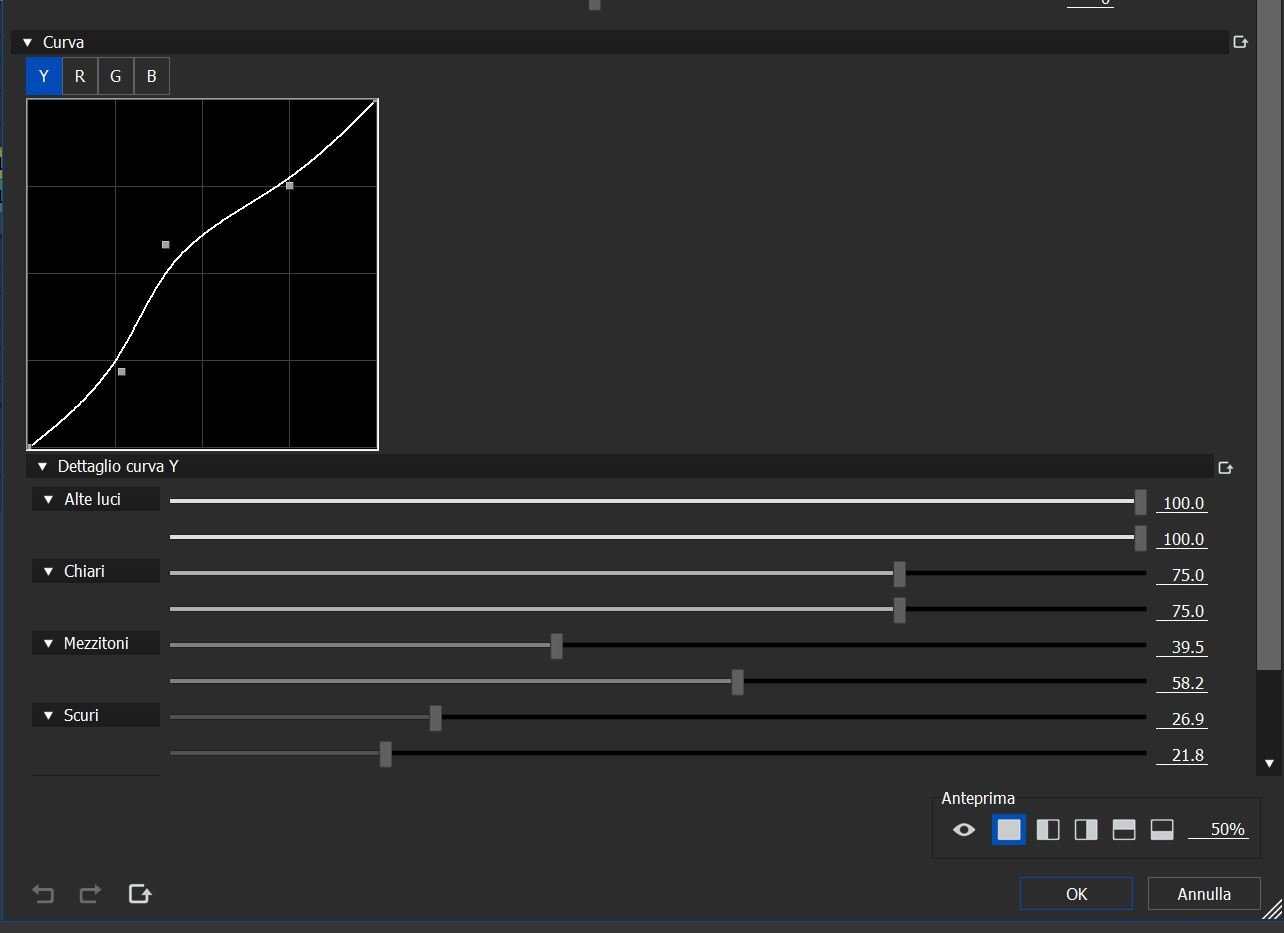The image size is (1284, 933).
Task: Switch to the B curve channel
Action: 152,76
